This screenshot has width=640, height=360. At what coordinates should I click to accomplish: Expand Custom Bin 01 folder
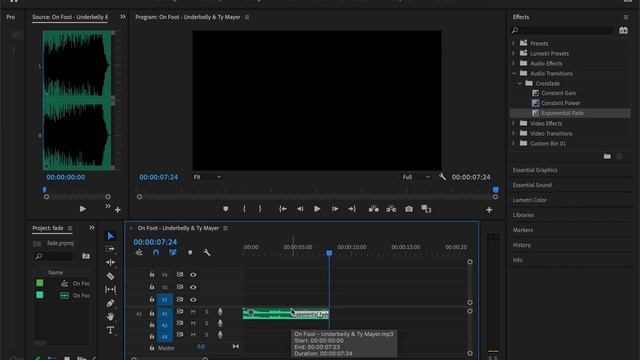513,143
